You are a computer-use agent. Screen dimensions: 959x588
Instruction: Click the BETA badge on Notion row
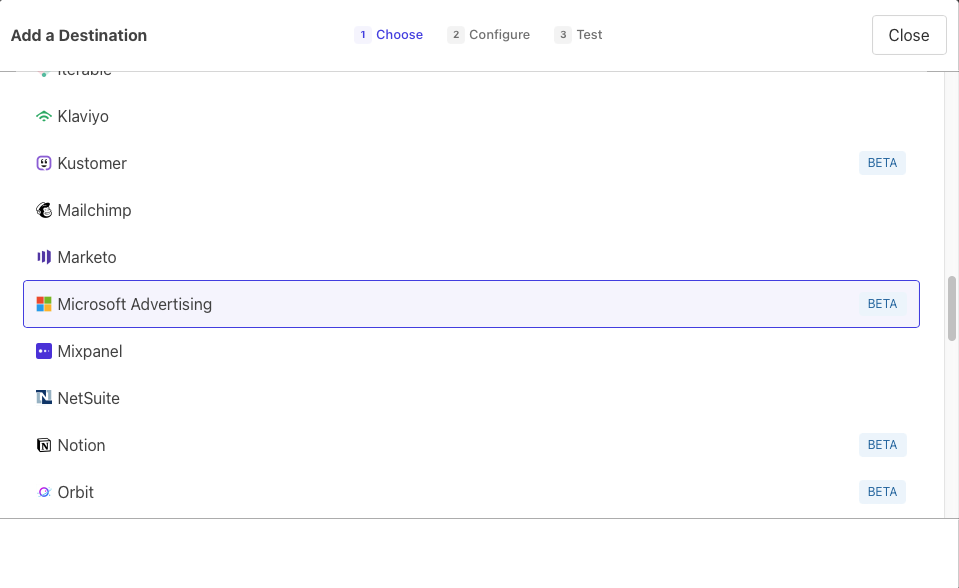(882, 445)
